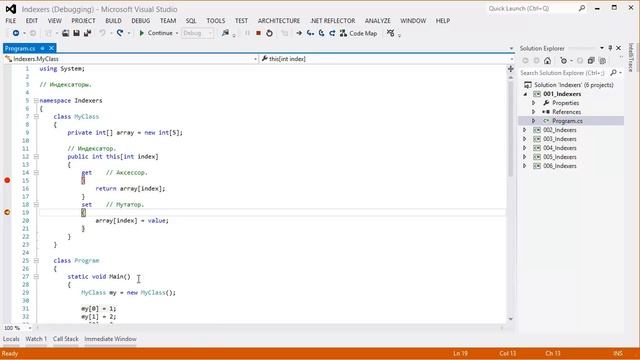The height and width of the screenshot is (360, 640).
Task: Open the Solution Explorer window options dropdown
Action: click(602, 48)
